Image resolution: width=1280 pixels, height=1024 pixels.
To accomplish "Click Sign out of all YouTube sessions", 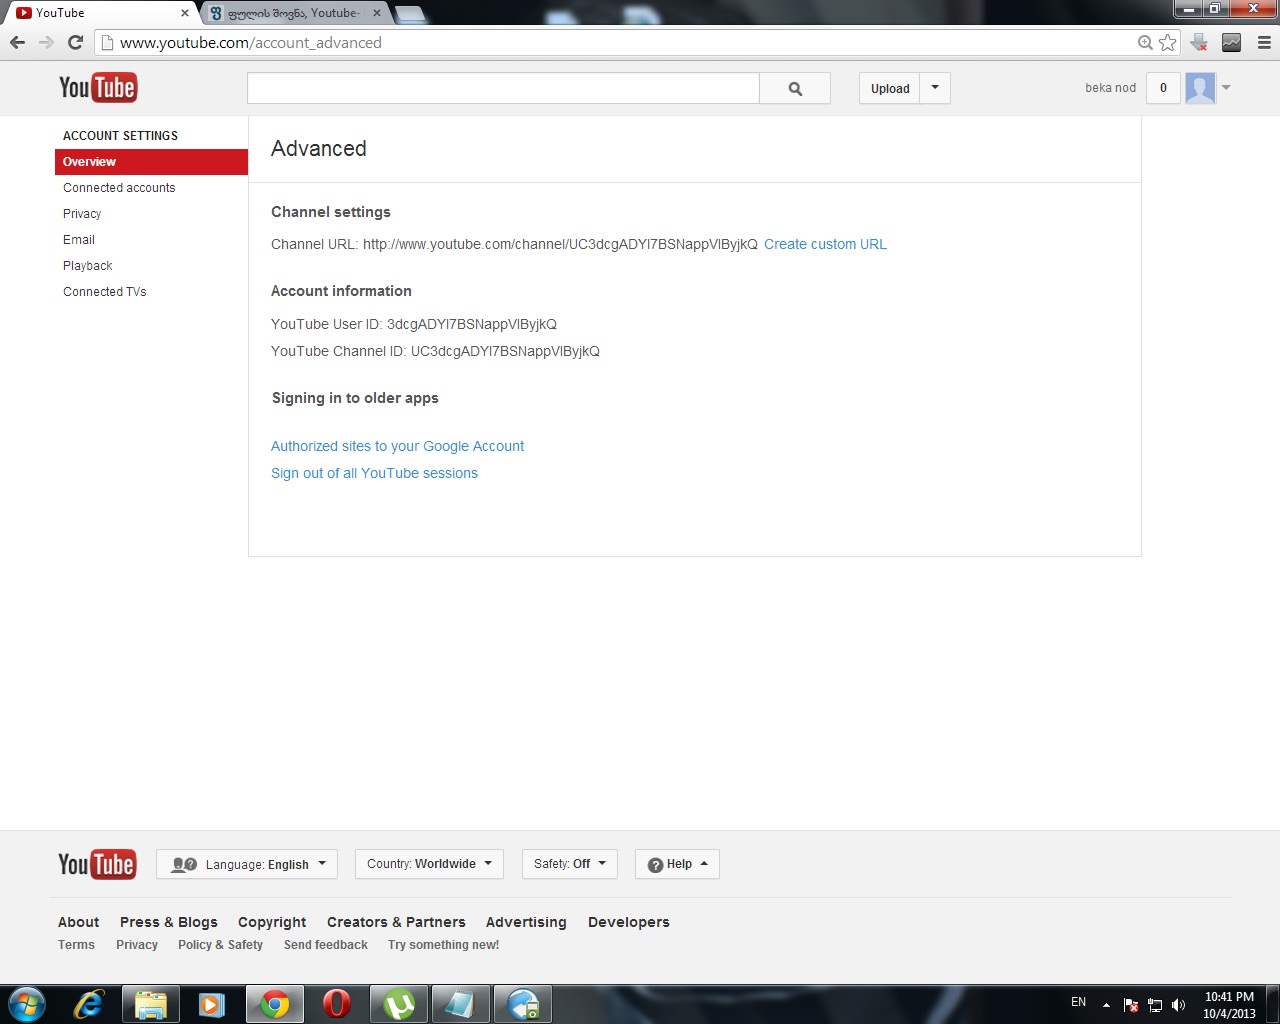I will [374, 473].
